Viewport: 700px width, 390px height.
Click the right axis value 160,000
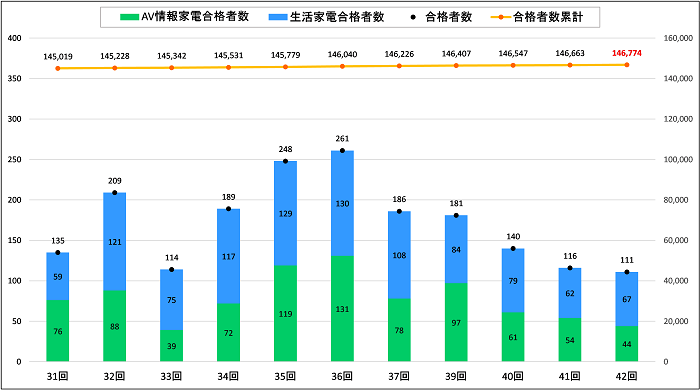pyautogui.click(x=678, y=38)
